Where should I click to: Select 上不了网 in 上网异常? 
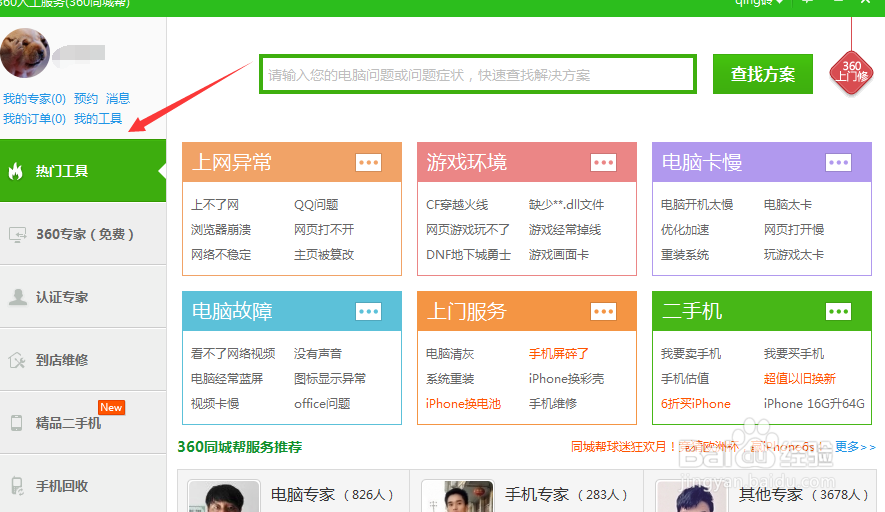pos(215,205)
